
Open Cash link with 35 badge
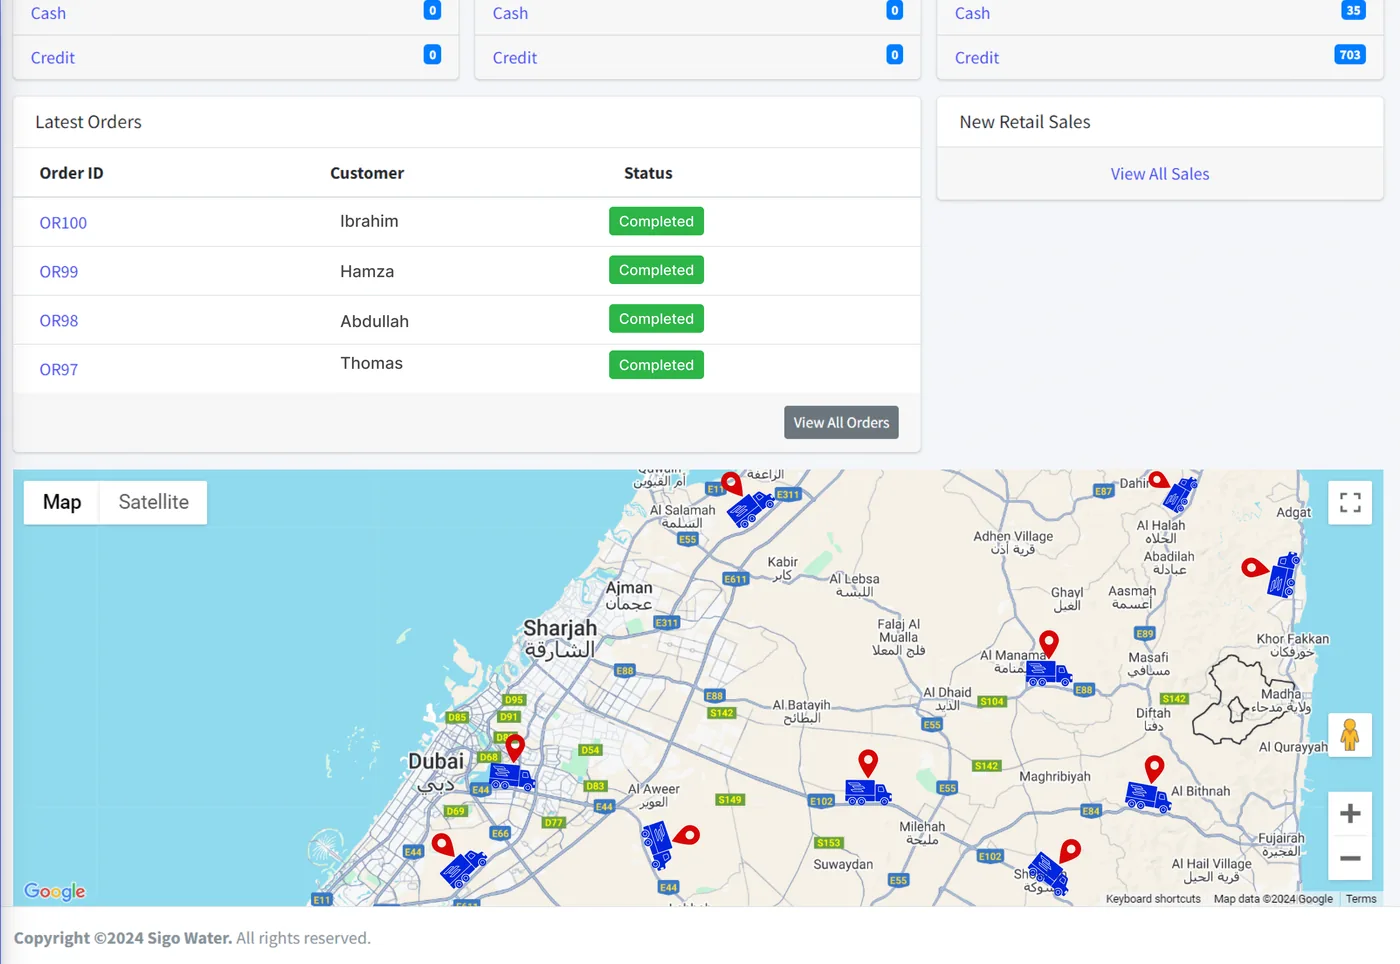[972, 13]
